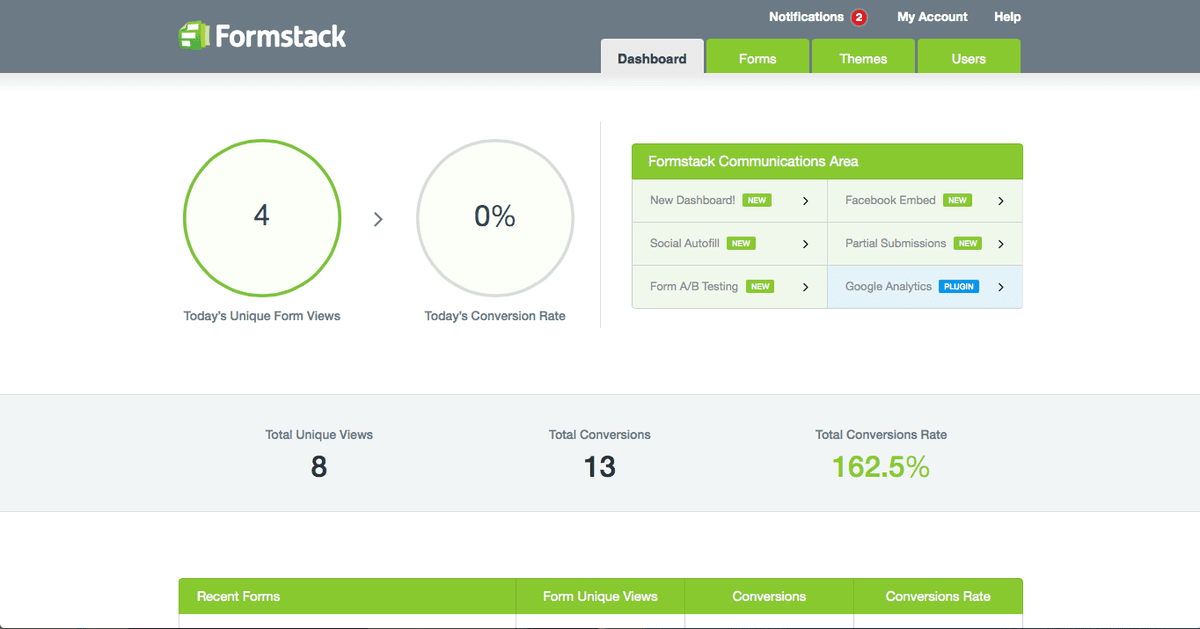This screenshot has height=629, width=1200.
Task: Click the NEW badge beside Form A/B Testing
Action: pos(760,286)
